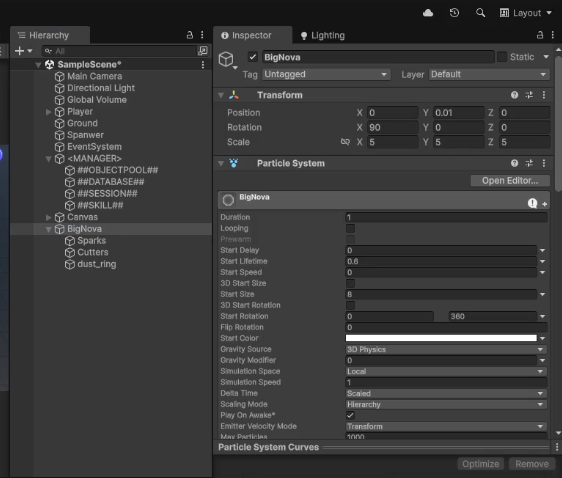Select Directional Light in Hierarchy
The image size is (562, 478).
pyautogui.click(x=101, y=88)
